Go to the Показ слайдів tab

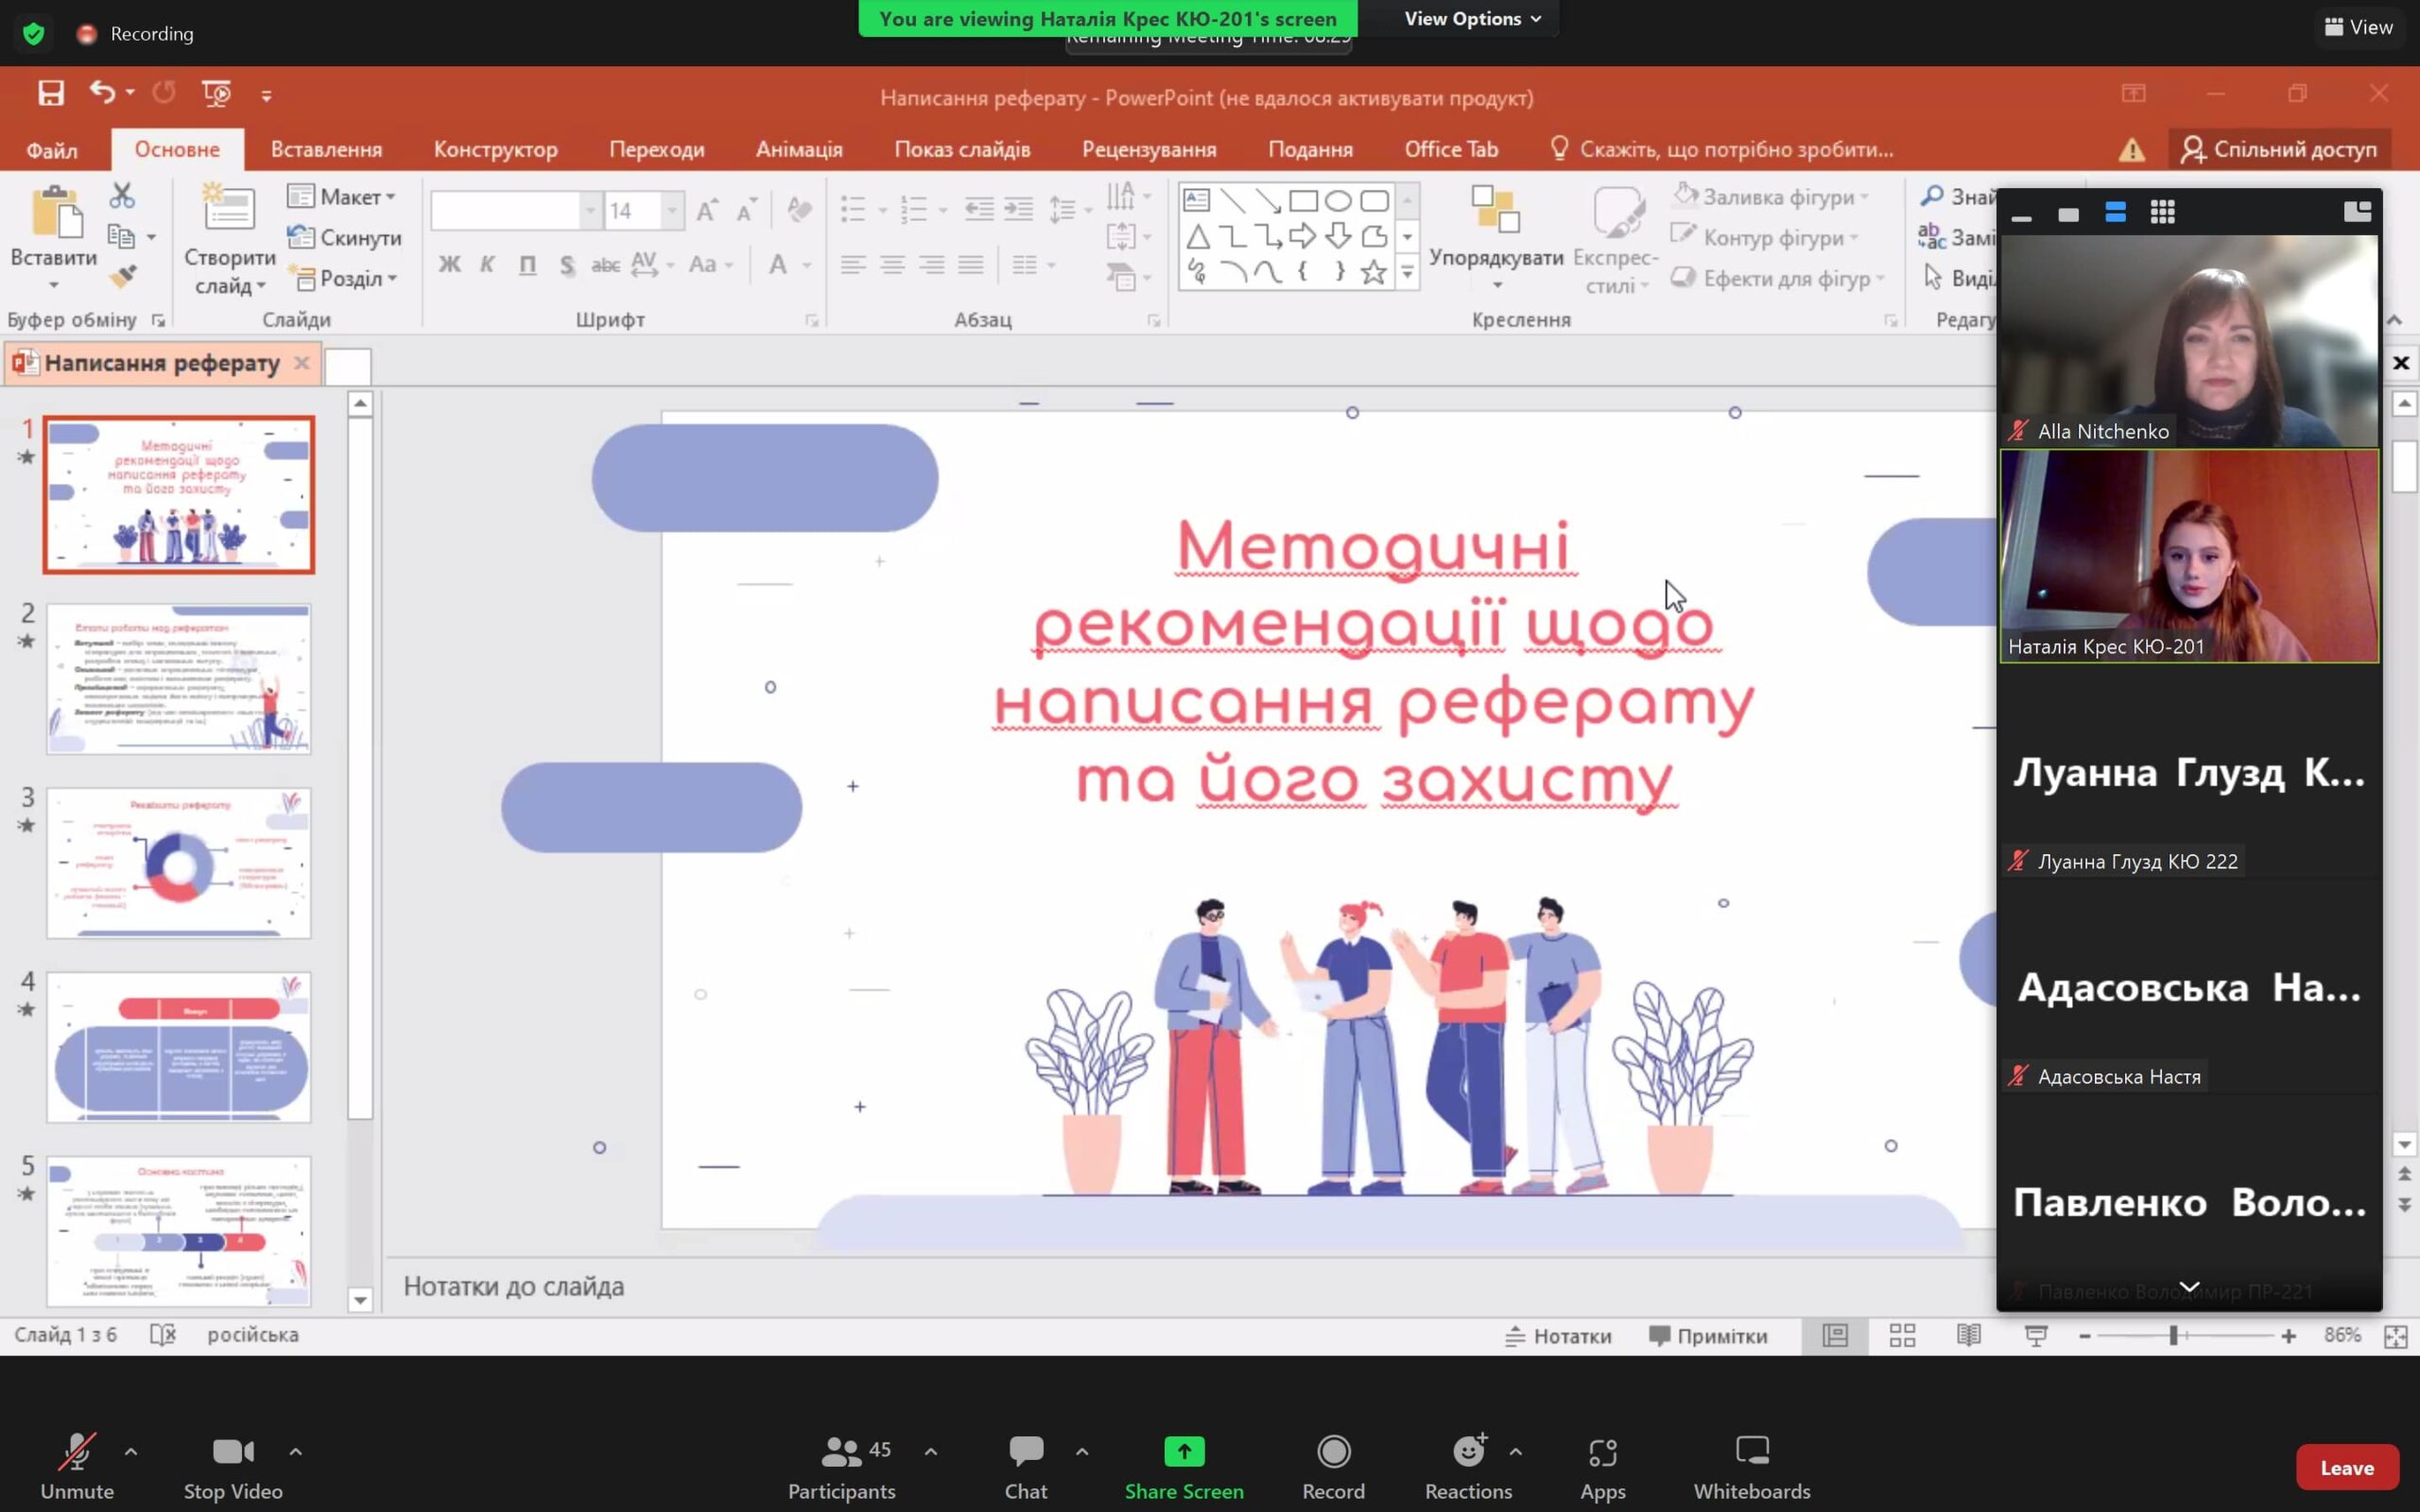coord(962,149)
